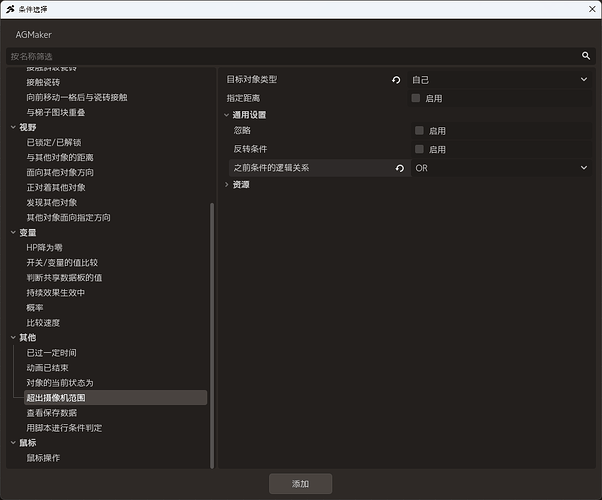Select 已过一定时间 condition

pyautogui.click(x=51, y=353)
